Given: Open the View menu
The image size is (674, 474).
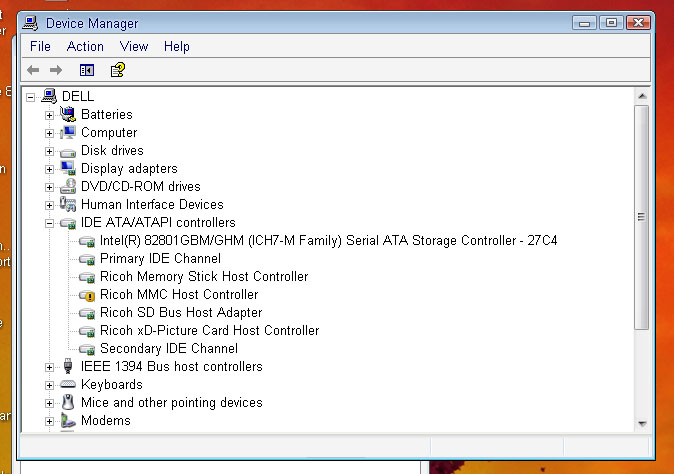Looking at the screenshot, I should tap(134, 46).
